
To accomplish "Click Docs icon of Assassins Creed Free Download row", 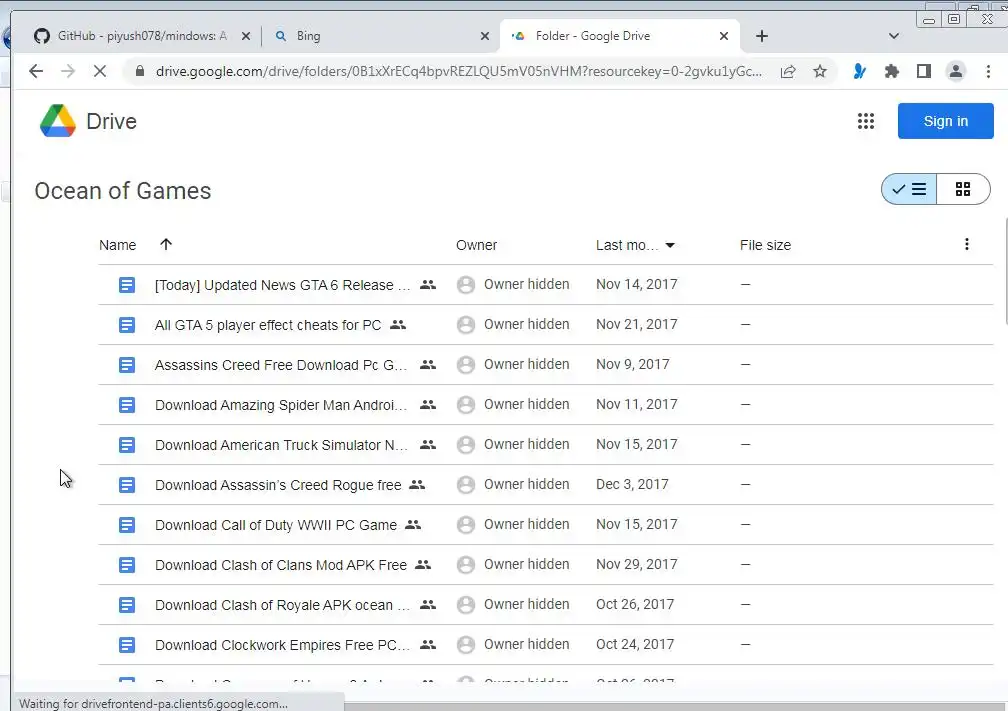I will (x=127, y=364).
